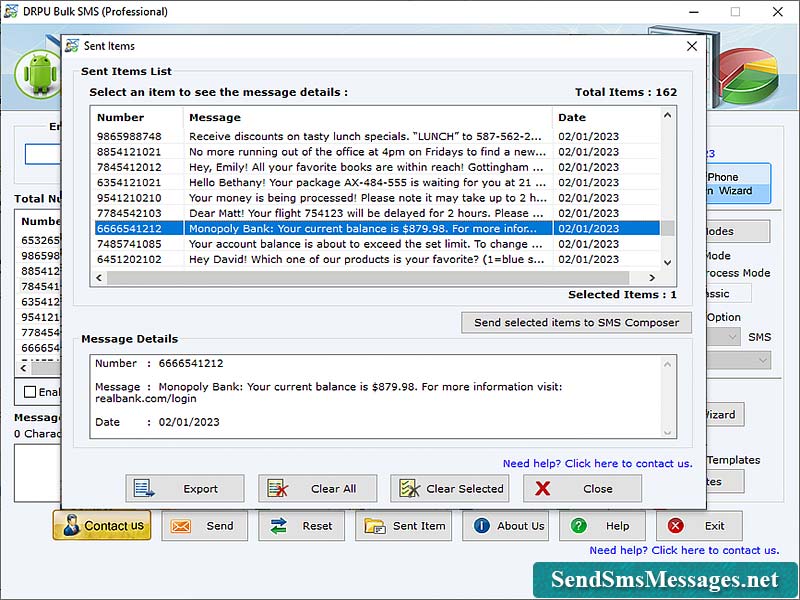The width and height of the screenshot is (800, 600).
Task: Click the Sent Item folder icon
Action: pos(375,526)
